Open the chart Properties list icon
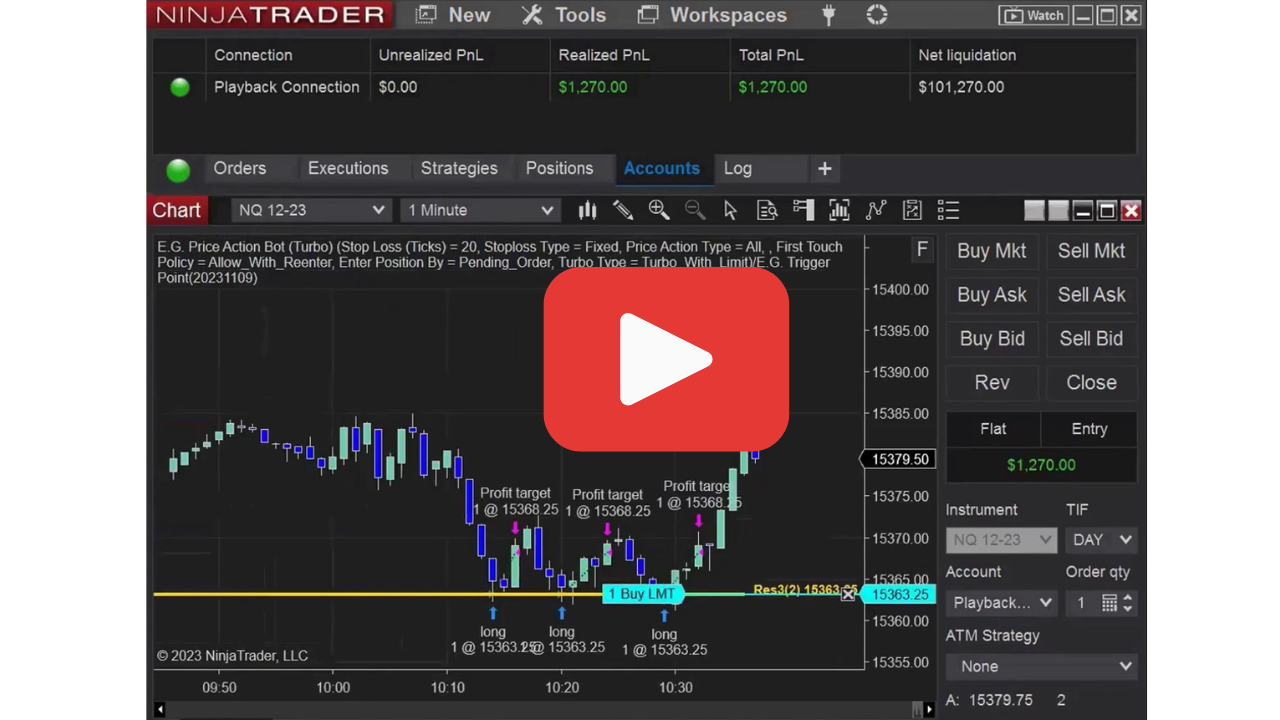The height and width of the screenshot is (720, 1280). pos(948,210)
